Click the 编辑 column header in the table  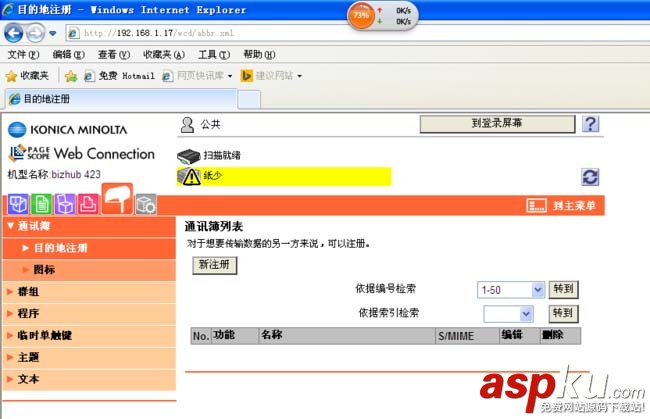(520, 336)
